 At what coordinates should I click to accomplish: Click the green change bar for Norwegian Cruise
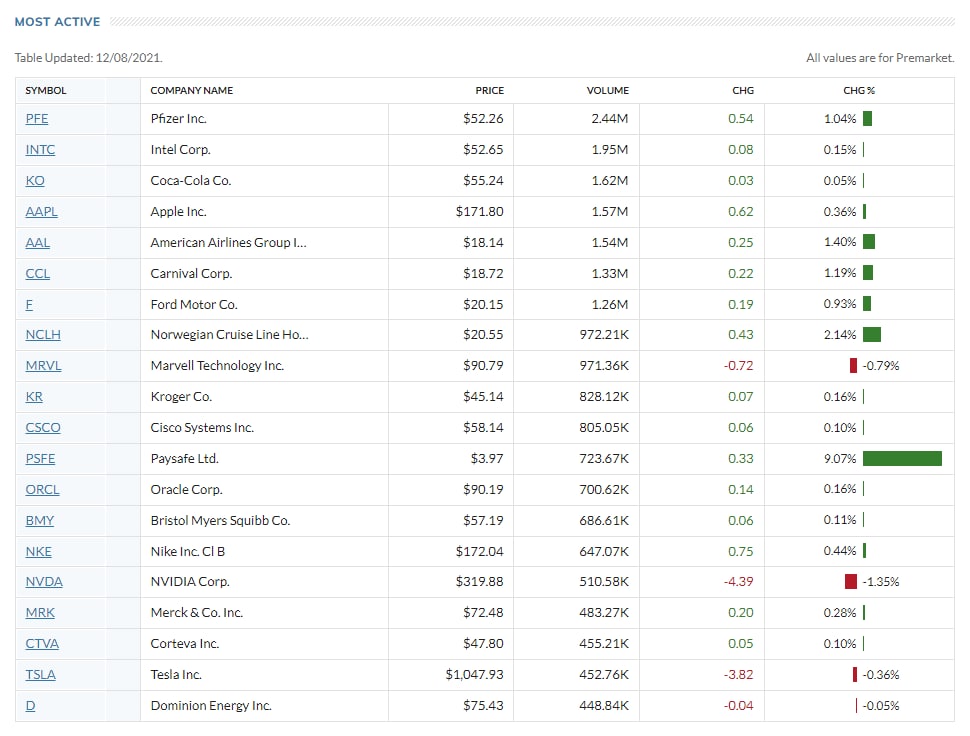tap(872, 335)
